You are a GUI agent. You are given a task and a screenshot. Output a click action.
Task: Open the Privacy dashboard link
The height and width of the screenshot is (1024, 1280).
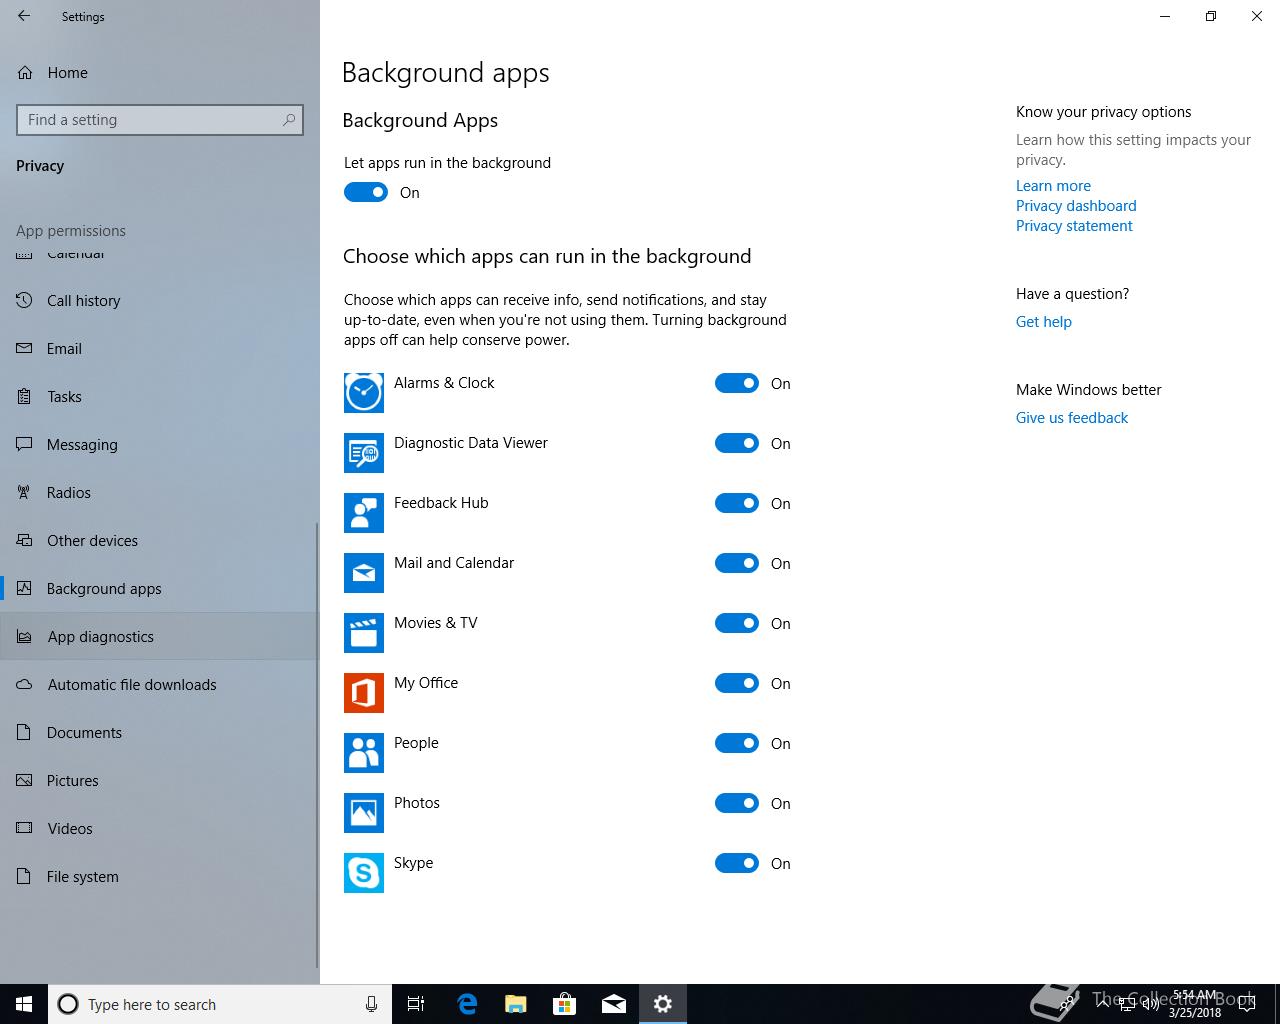1076,205
